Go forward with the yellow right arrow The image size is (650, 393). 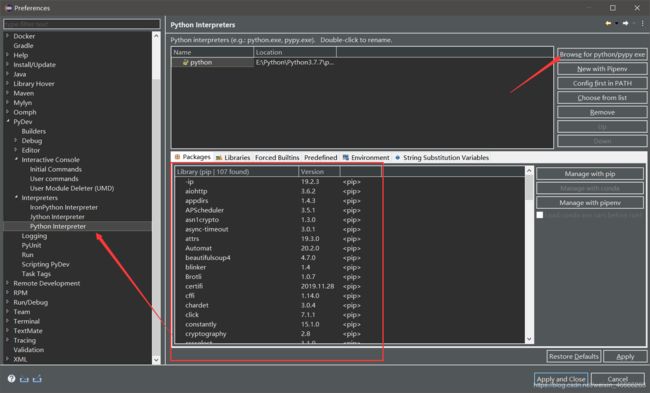[626, 24]
